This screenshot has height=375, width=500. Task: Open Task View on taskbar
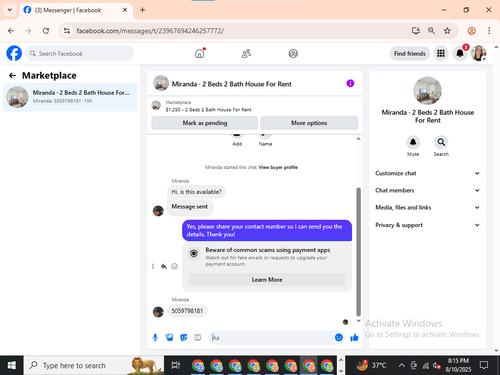(x=175, y=366)
